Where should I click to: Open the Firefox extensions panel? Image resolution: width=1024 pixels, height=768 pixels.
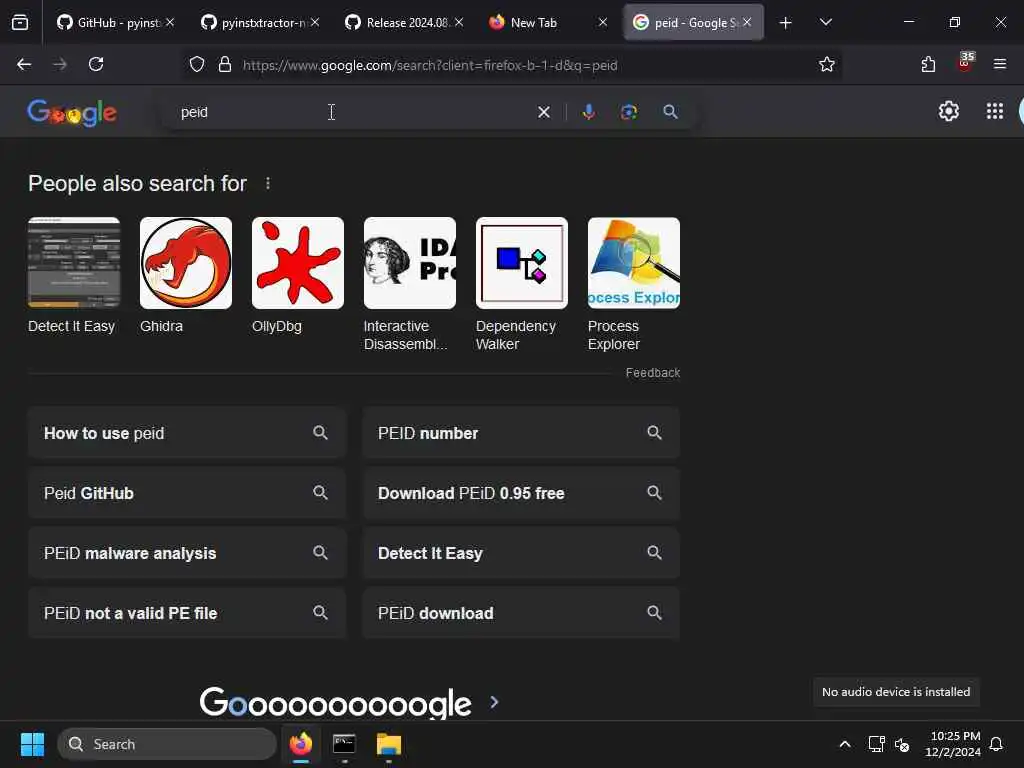coord(928,64)
